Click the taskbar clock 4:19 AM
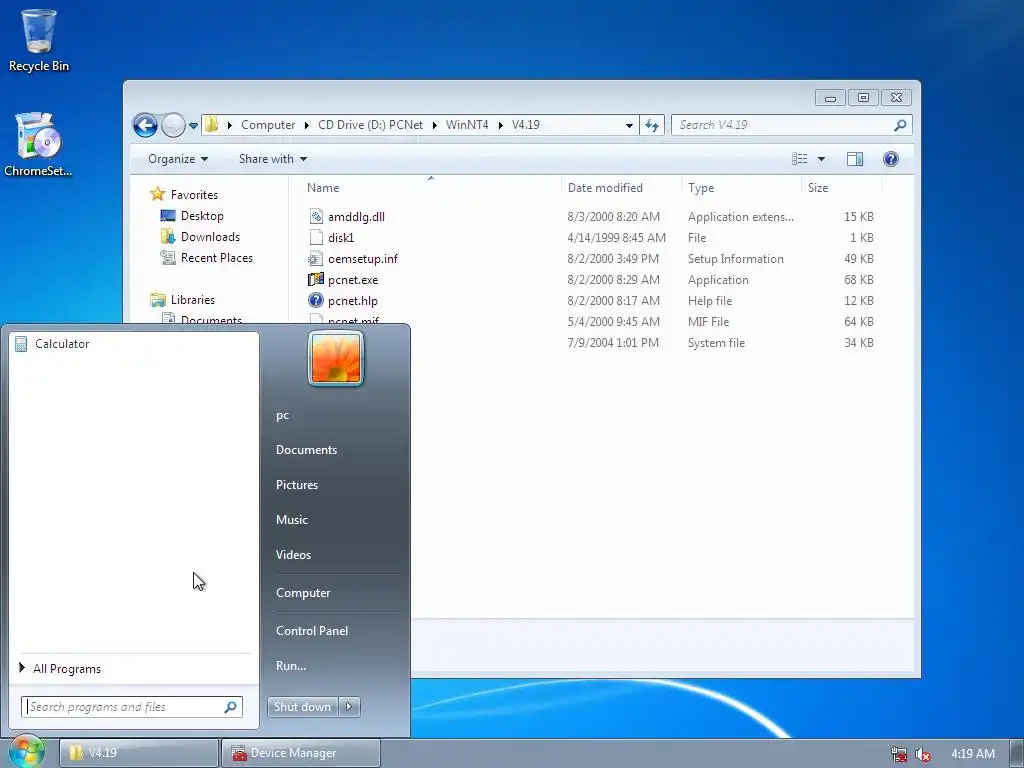 [x=973, y=754]
